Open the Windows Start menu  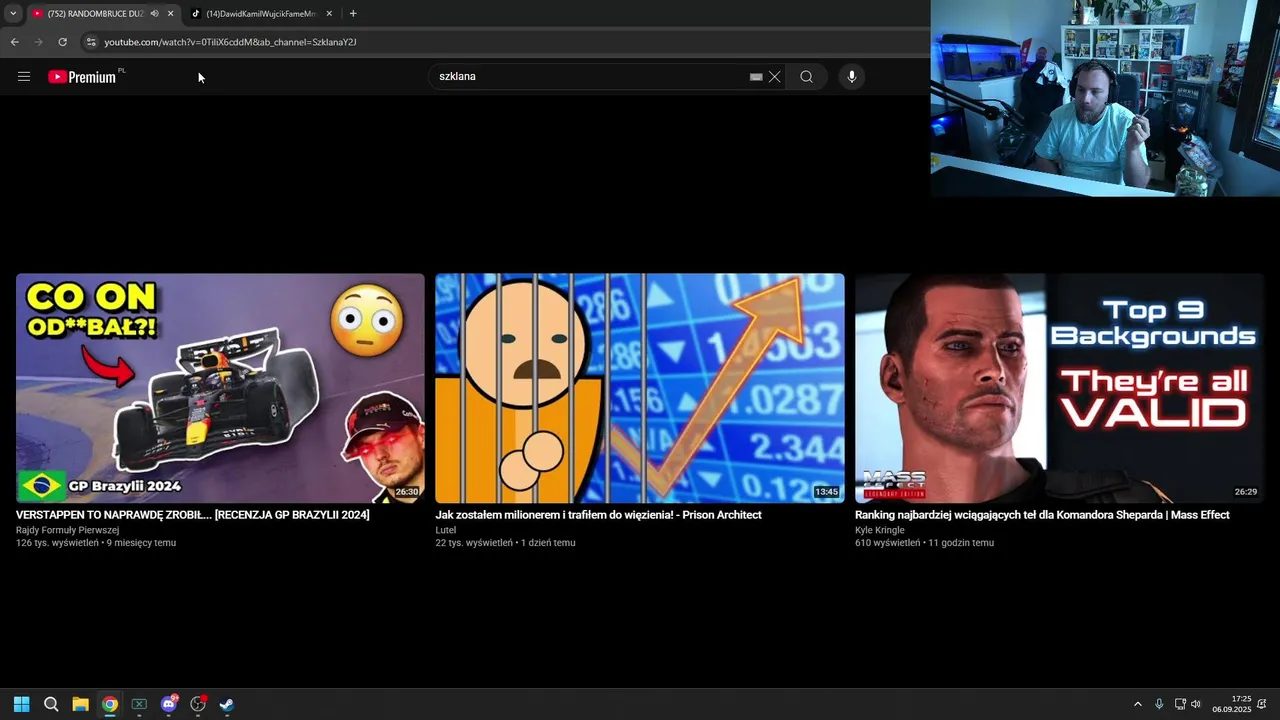[x=22, y=704]
